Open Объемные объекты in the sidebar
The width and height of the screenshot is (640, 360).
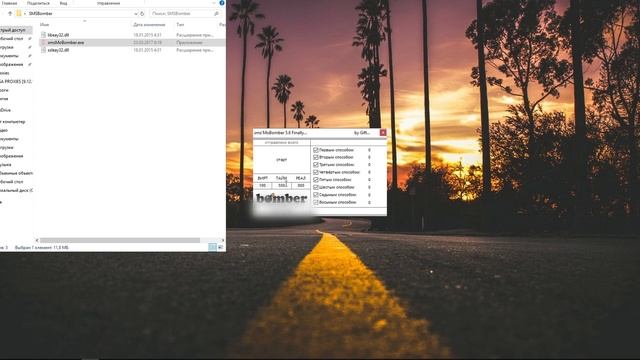[x=16, y=173]
